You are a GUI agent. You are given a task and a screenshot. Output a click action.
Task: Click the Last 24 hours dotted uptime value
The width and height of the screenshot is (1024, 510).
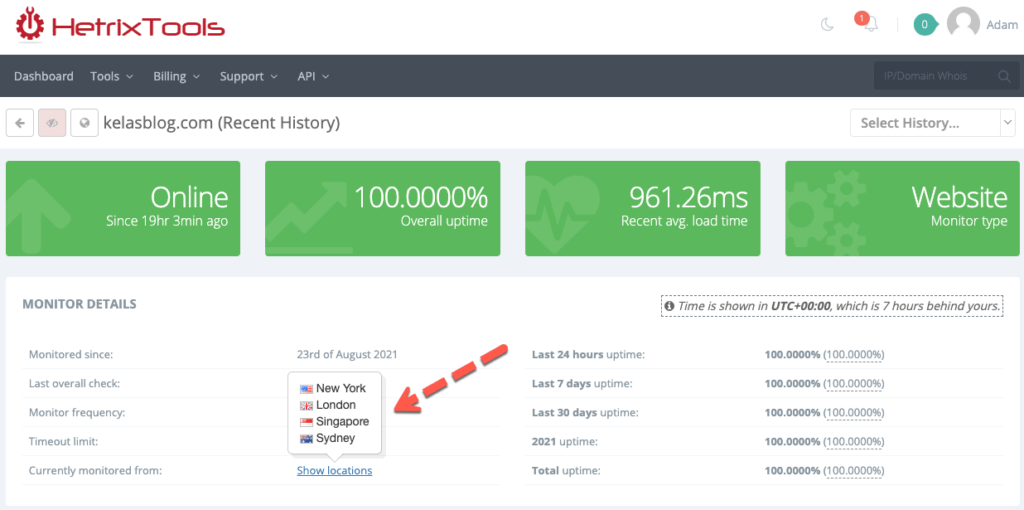click(x=854, y=355)
